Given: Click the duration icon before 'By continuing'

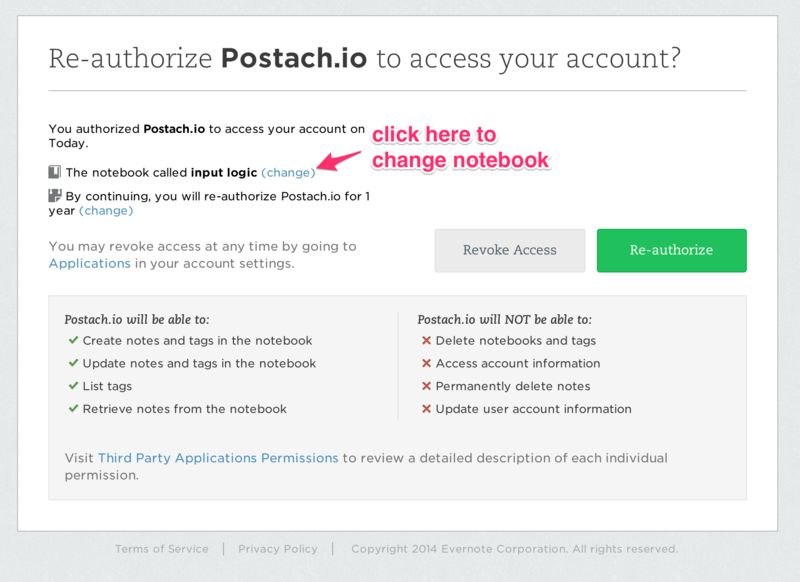Looking at the screenshot, I should coord(55,196).
